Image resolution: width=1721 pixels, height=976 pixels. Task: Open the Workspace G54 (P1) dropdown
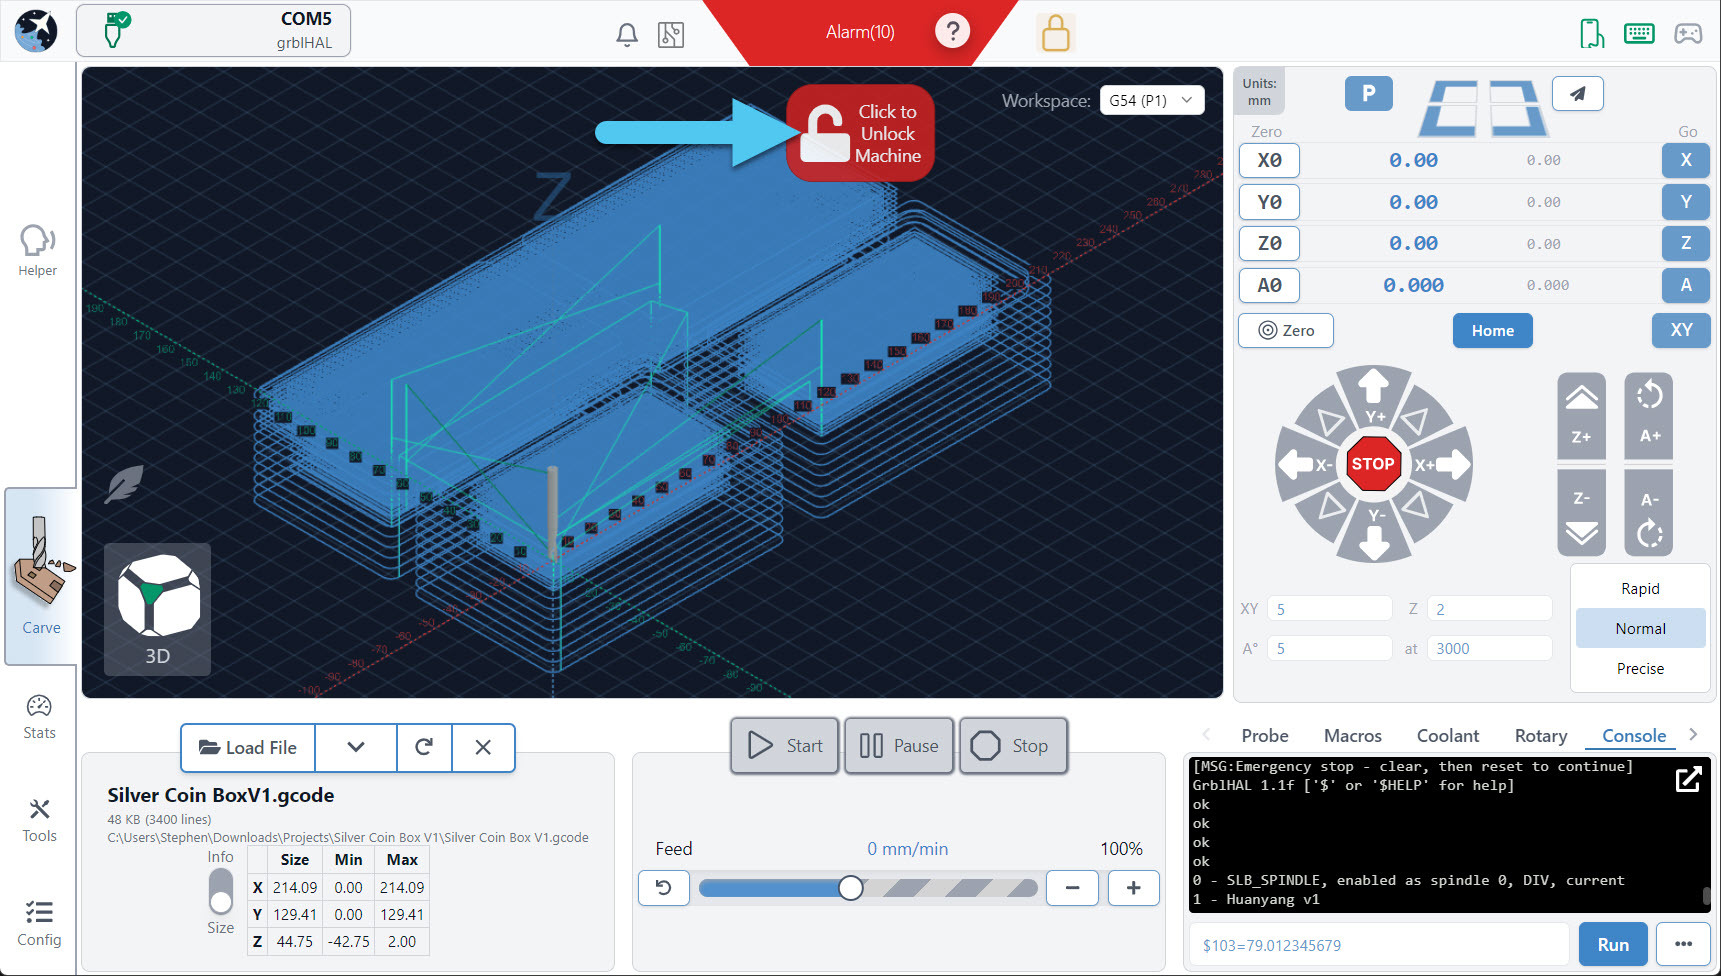[x=1152, y=100]
